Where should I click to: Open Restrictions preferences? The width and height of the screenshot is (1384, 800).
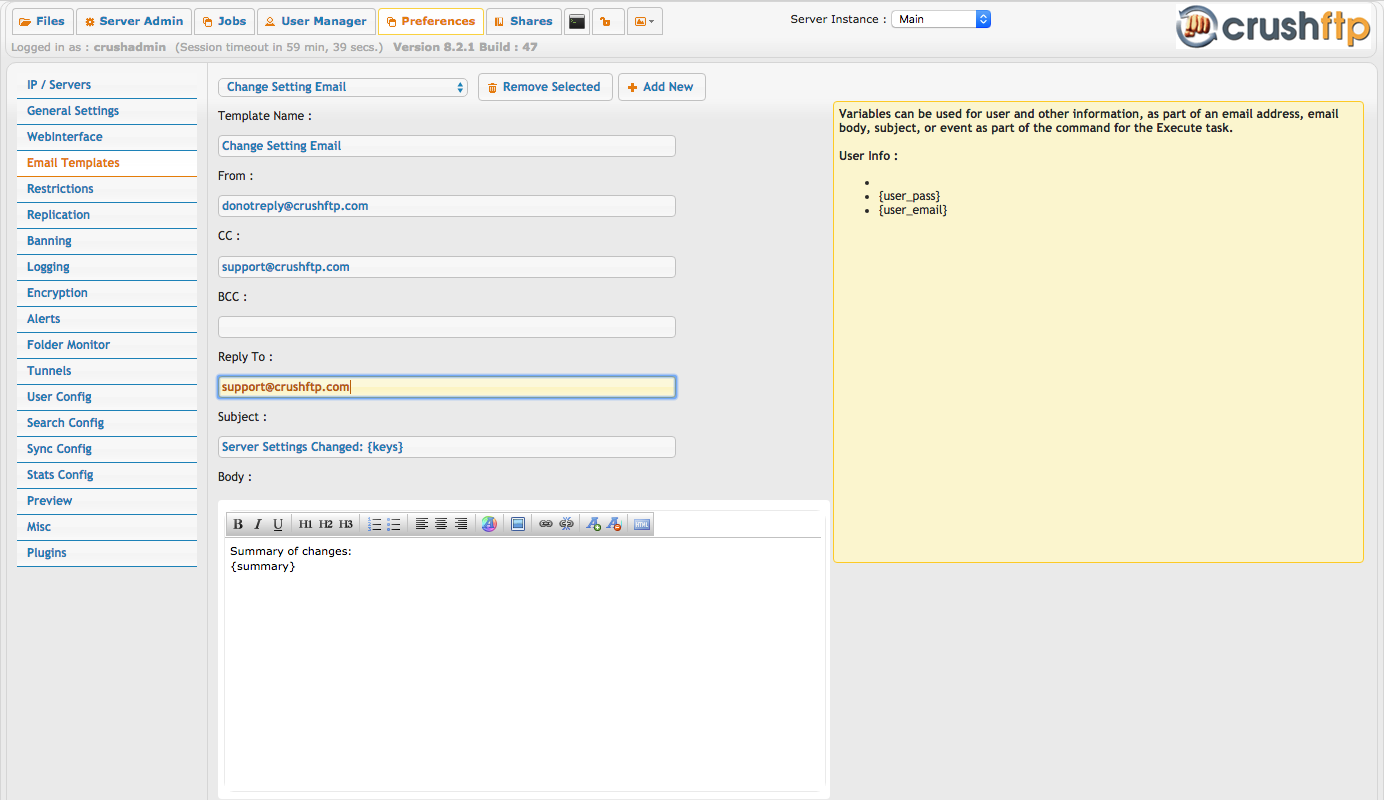[107, 189]
